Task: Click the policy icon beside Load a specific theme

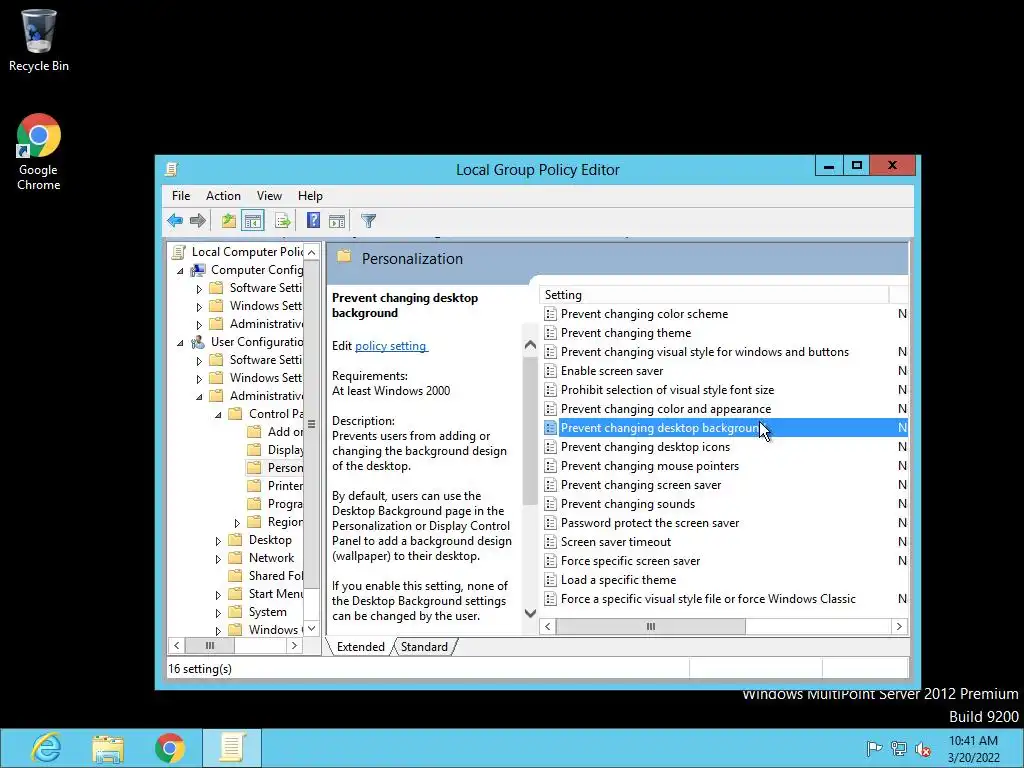Action: click(x=551, y=580)
